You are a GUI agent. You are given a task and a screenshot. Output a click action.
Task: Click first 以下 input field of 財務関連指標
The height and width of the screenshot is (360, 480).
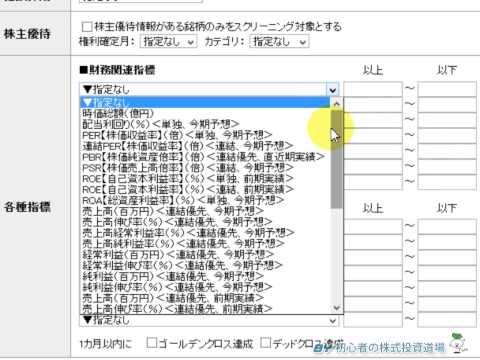point(447,90)
